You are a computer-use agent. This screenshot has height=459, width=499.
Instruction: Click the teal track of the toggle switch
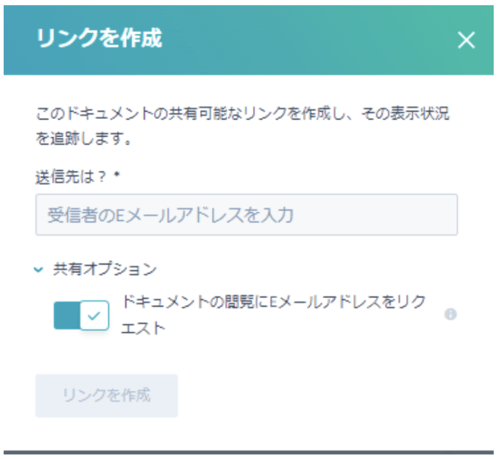pos(67,315)
